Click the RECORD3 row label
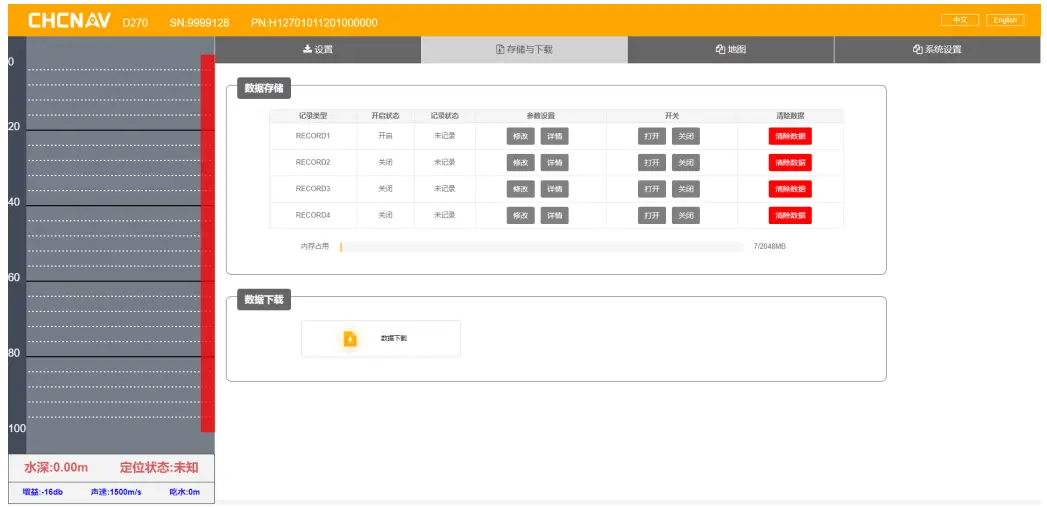The height and width of the screenshot is (507, 1047). pos(313,188)
